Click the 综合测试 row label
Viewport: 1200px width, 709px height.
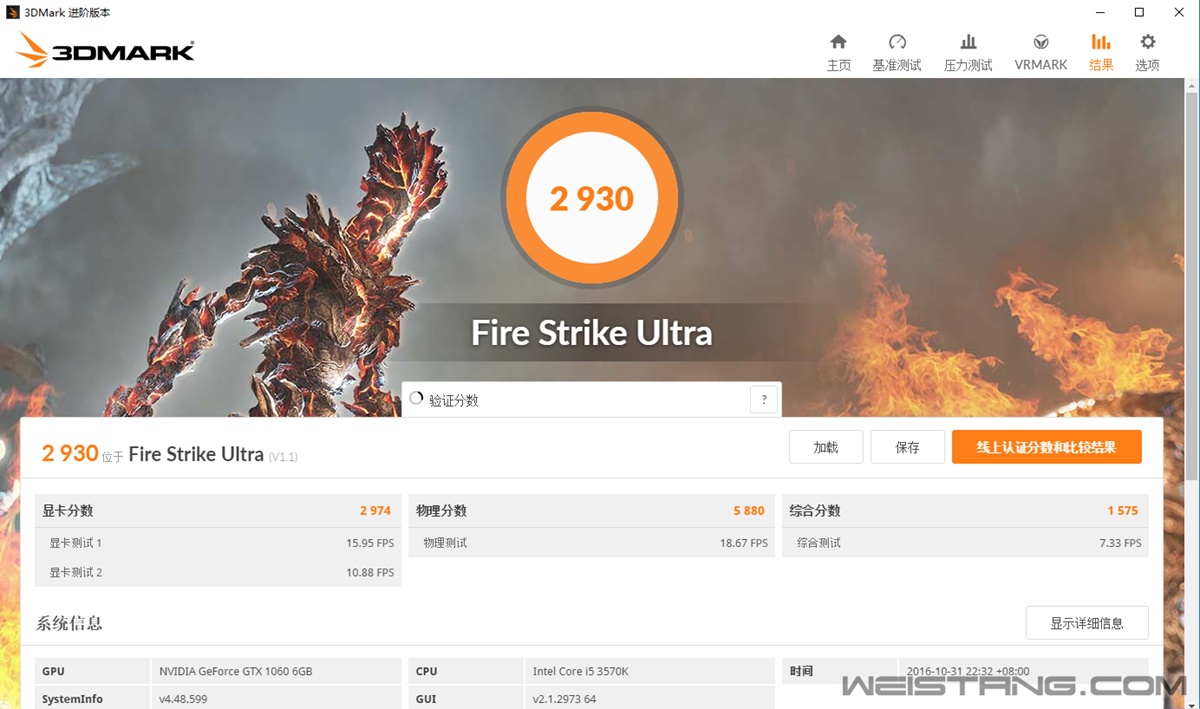coord(819,543)
